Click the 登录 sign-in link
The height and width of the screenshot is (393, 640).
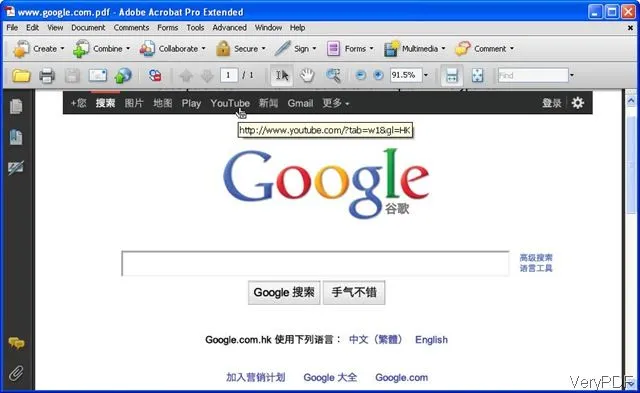552,103
